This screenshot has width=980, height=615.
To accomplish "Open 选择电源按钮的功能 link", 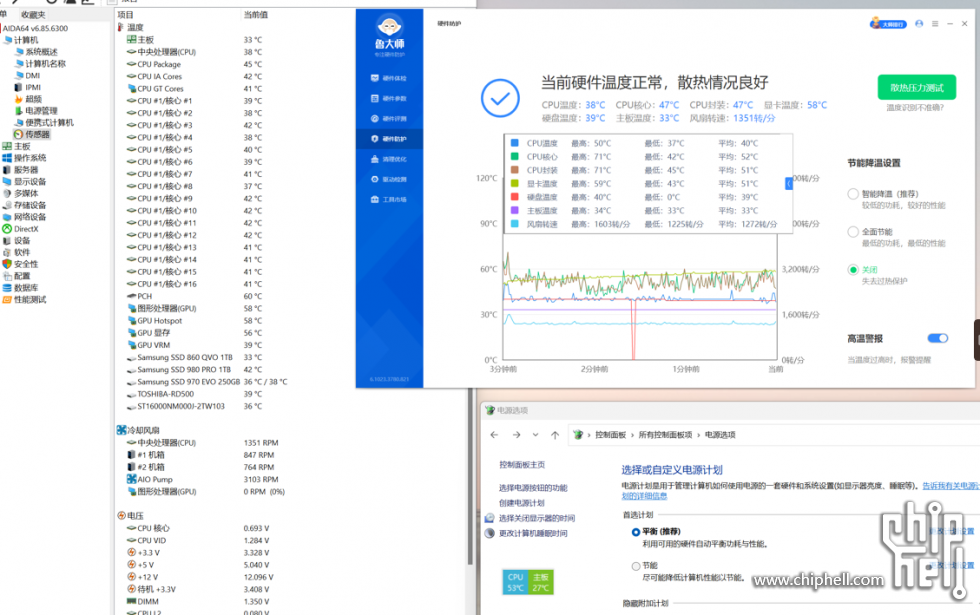I will click(x=533, y=488).
